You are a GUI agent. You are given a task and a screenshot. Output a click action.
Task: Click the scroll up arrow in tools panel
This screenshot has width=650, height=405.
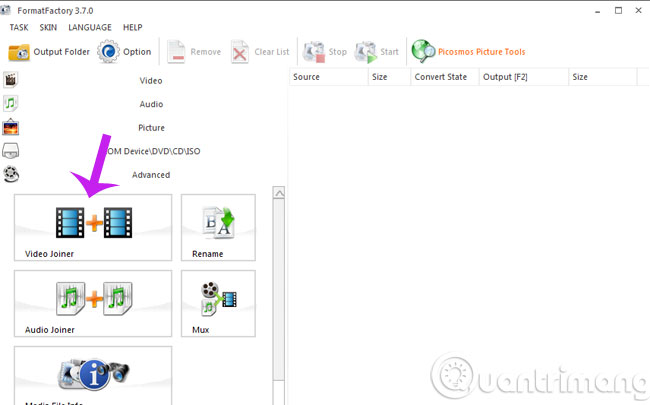[x=279, y=193]
